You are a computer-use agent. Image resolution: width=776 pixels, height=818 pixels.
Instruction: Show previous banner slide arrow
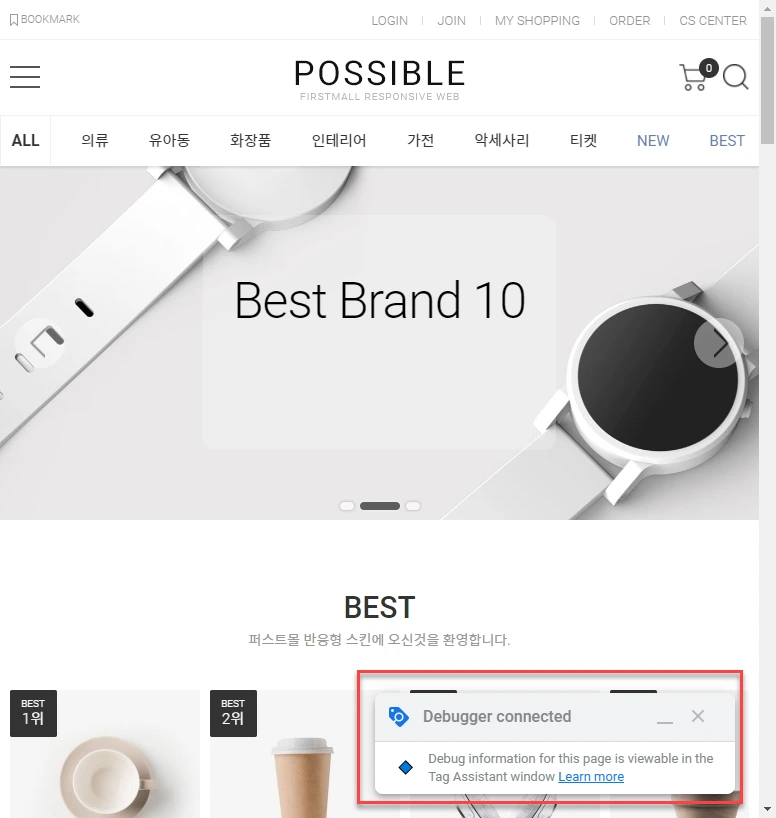(40, 343)
